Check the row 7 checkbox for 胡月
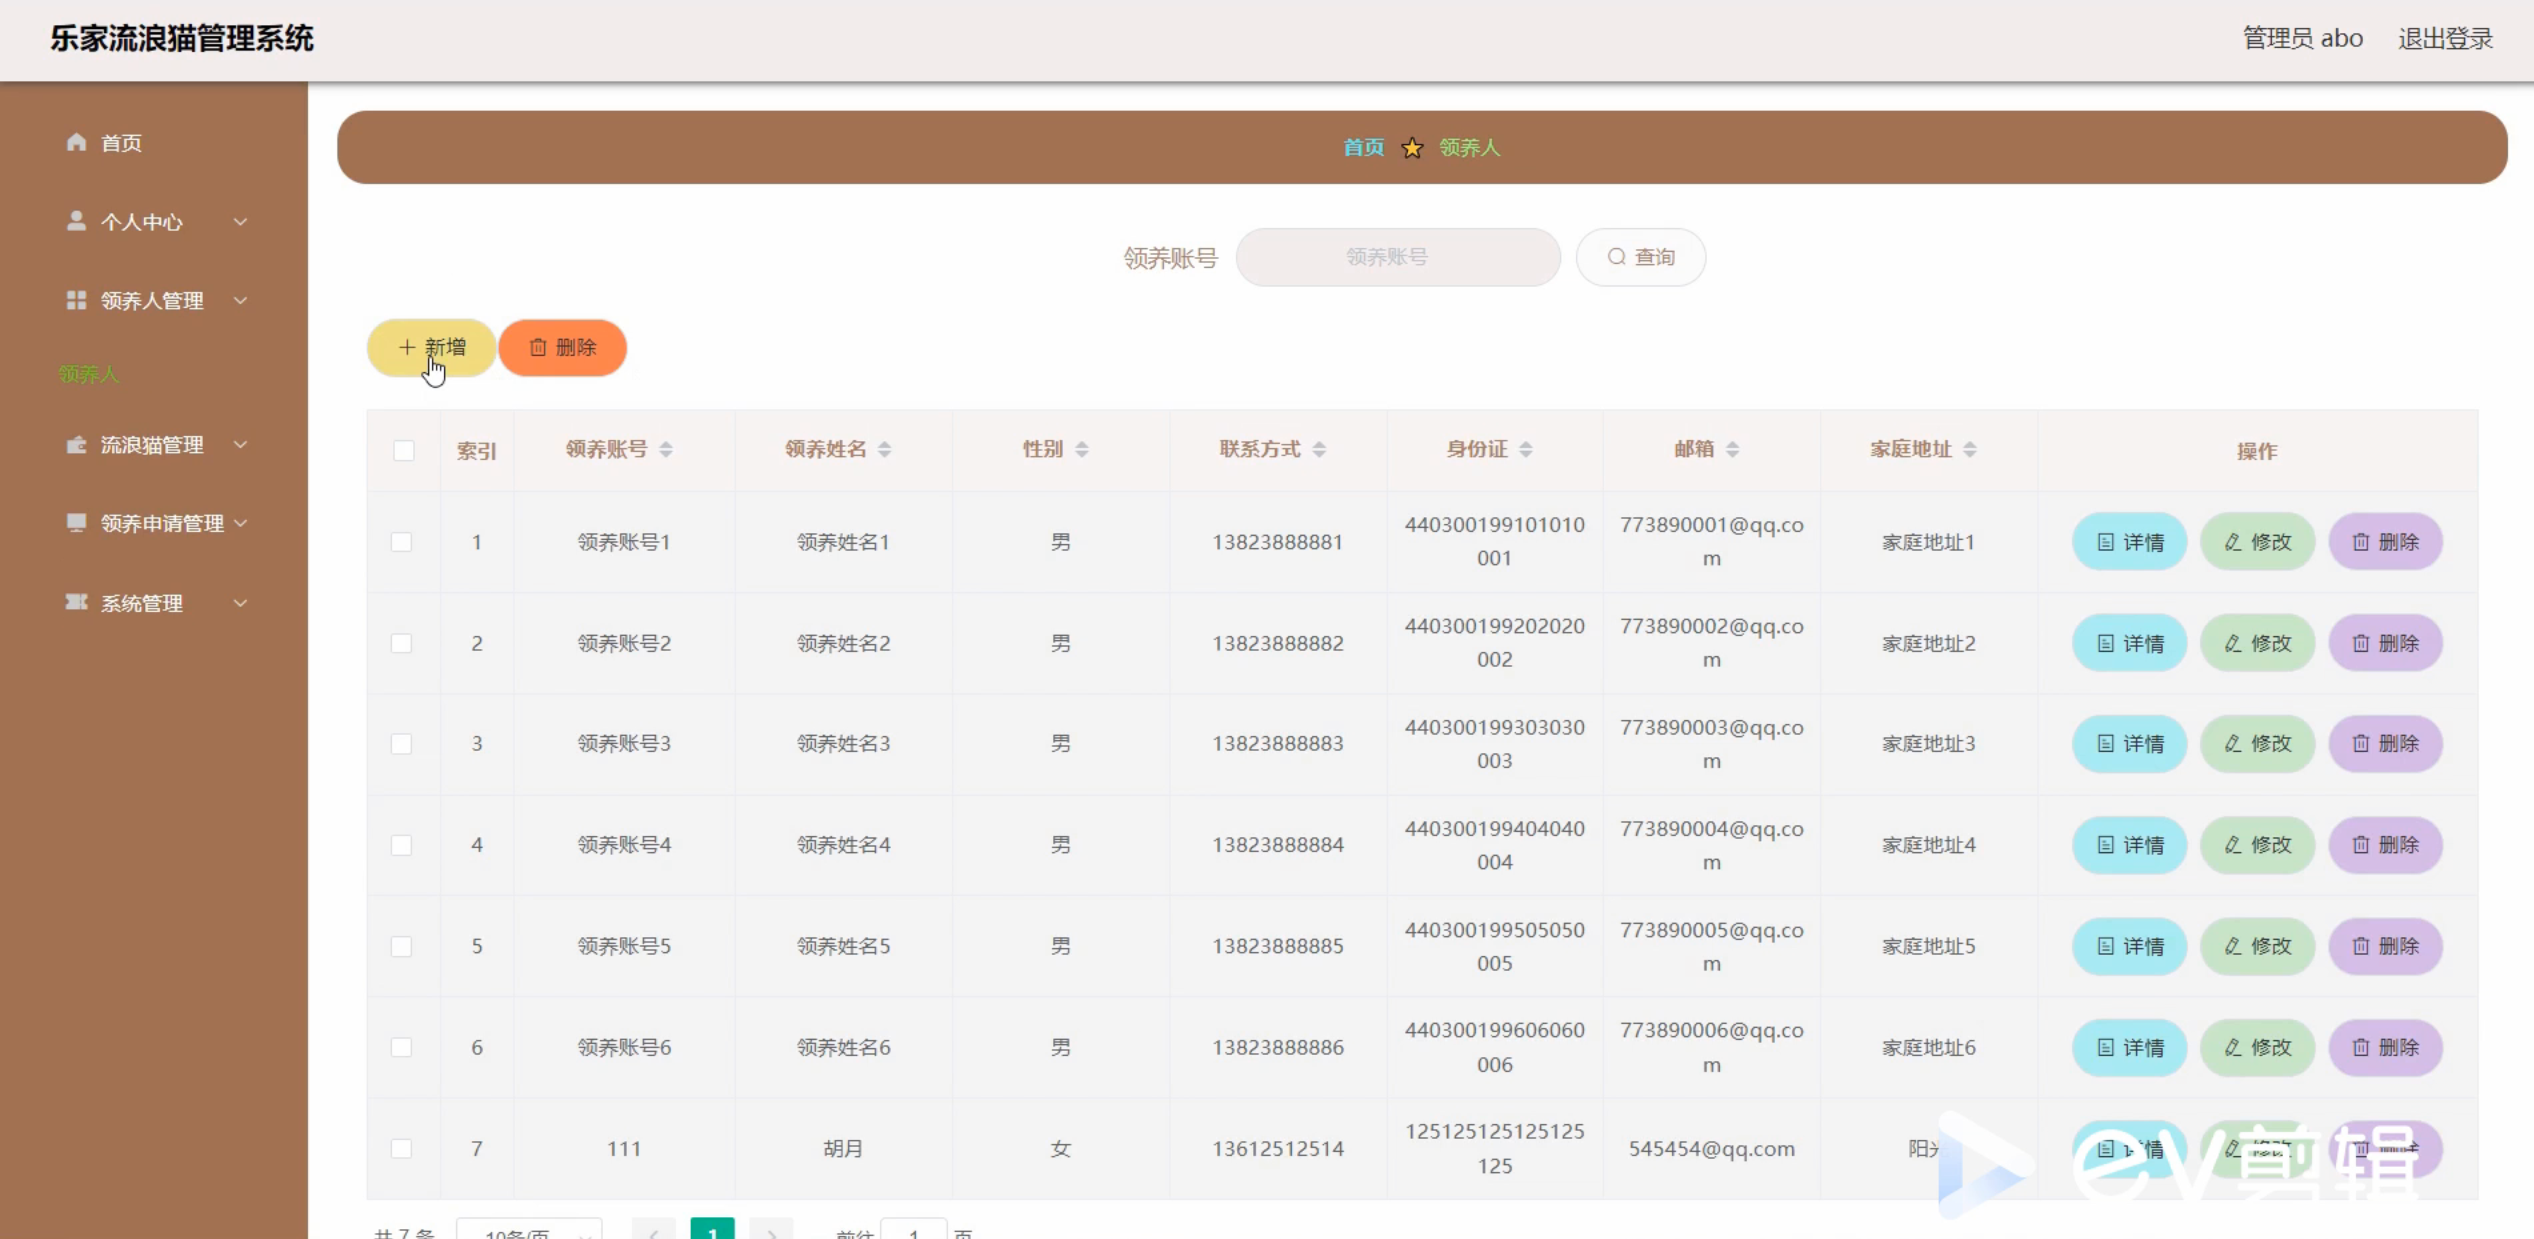This screenshot has height=1239, width=2534. (401, 1148)
